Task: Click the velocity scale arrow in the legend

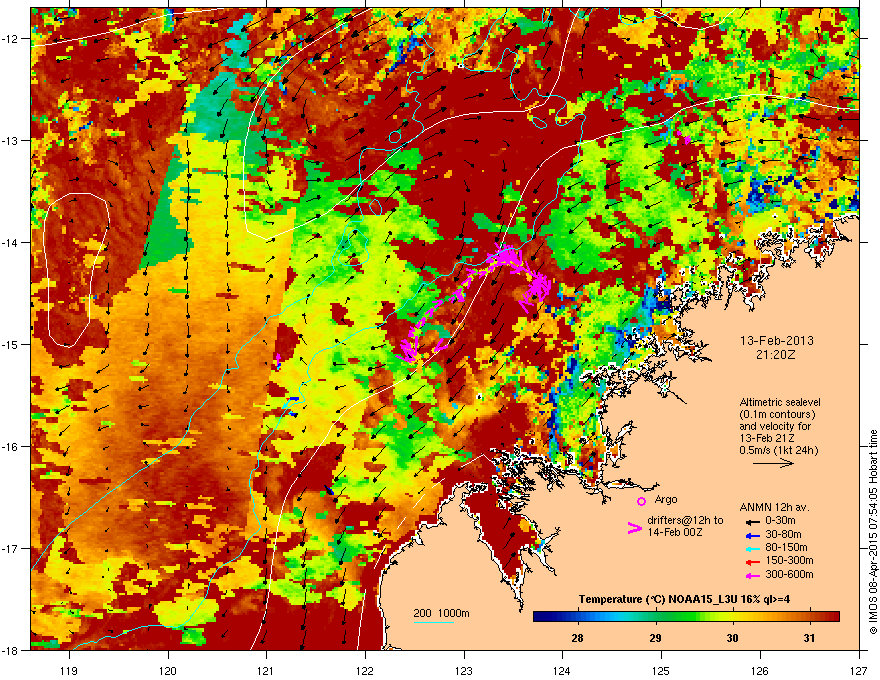Action: point(773,463)
